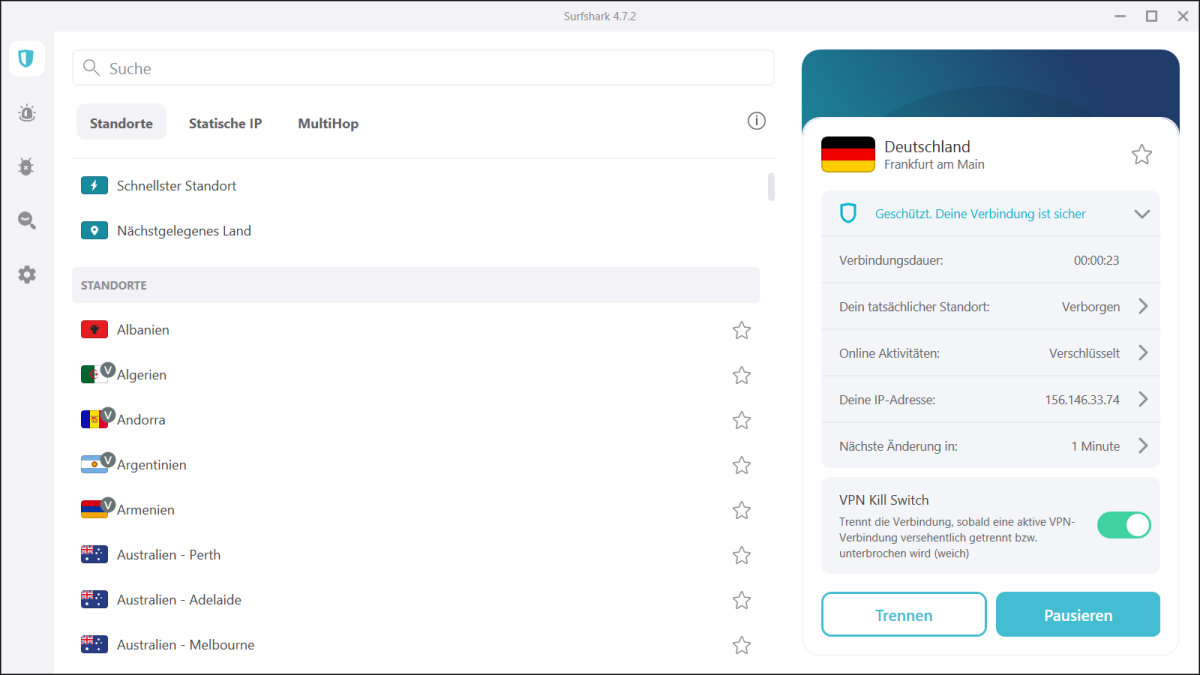Open the Antivirus bug sidebar icon
The height and width of the screenshot is (675, 1200).
pos(27,167)
